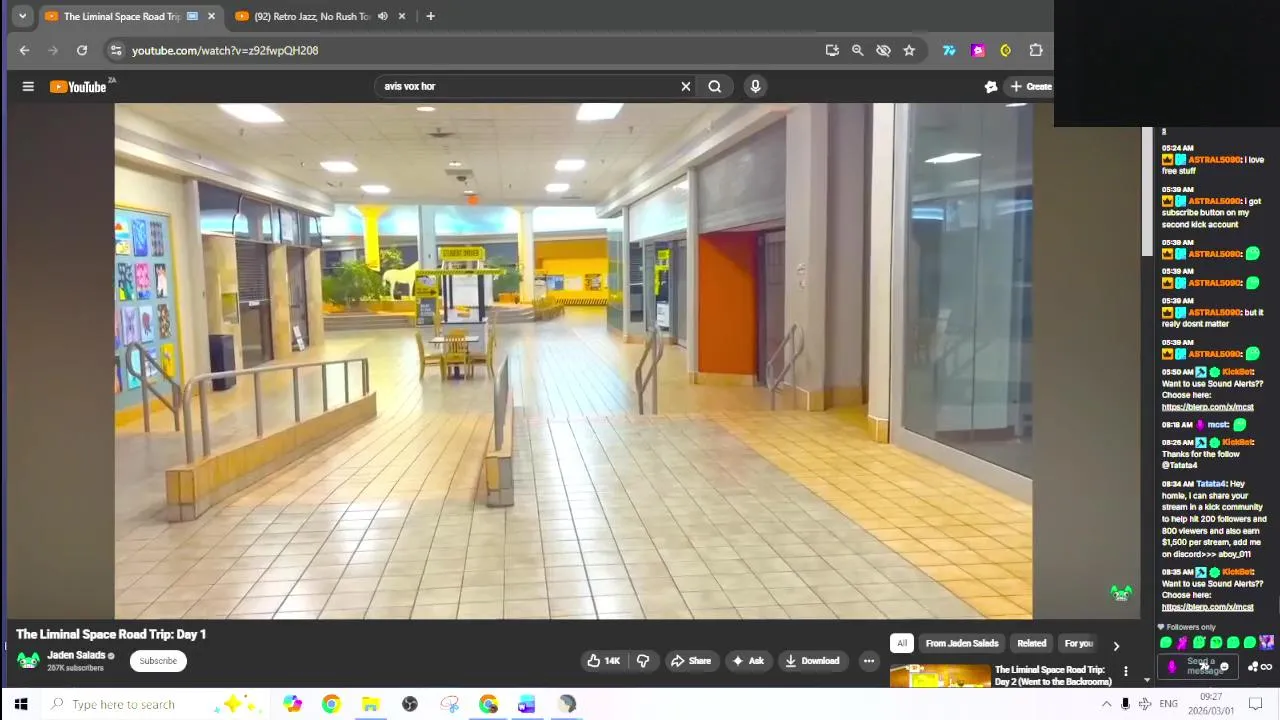Viewport: 1280px width, 720px height.
Task: Click the yellow circular extension icon
Action: pyautogui.click(x=1005, y=50)
